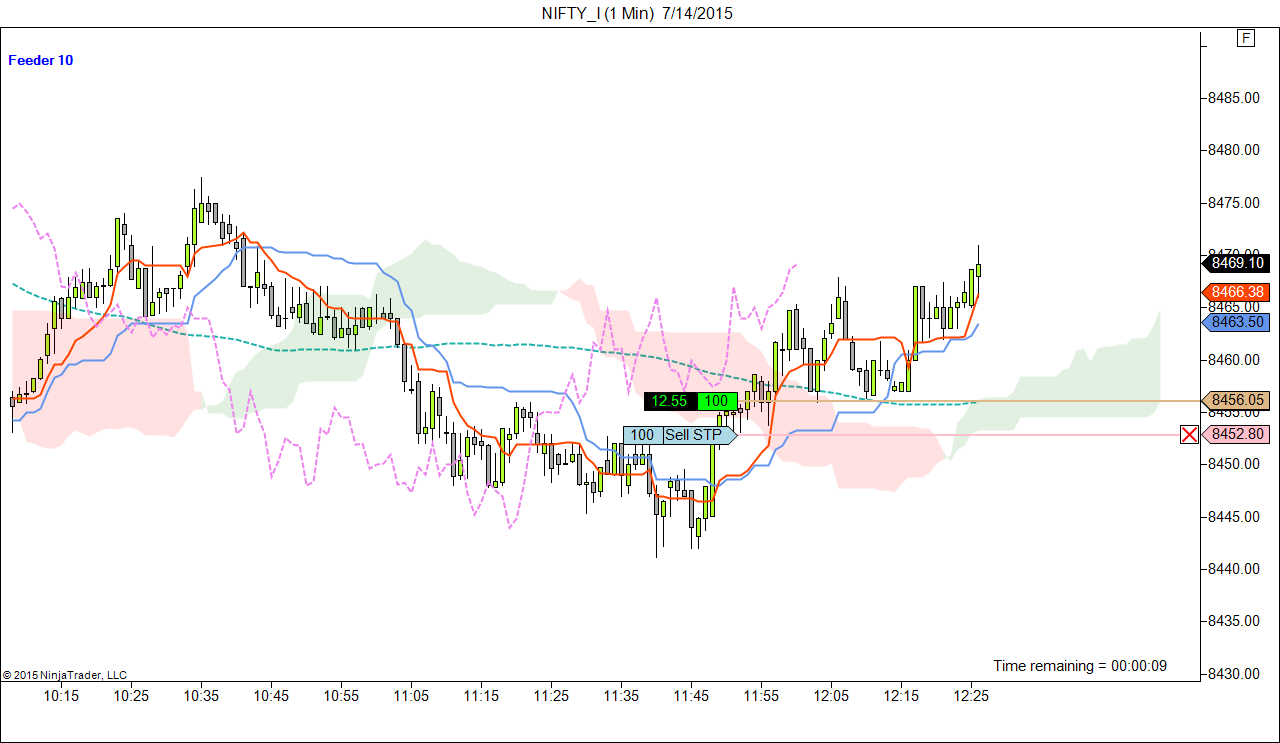
Task: Click the 8430.00 price axis label
Action: [x=1233, y=673]
